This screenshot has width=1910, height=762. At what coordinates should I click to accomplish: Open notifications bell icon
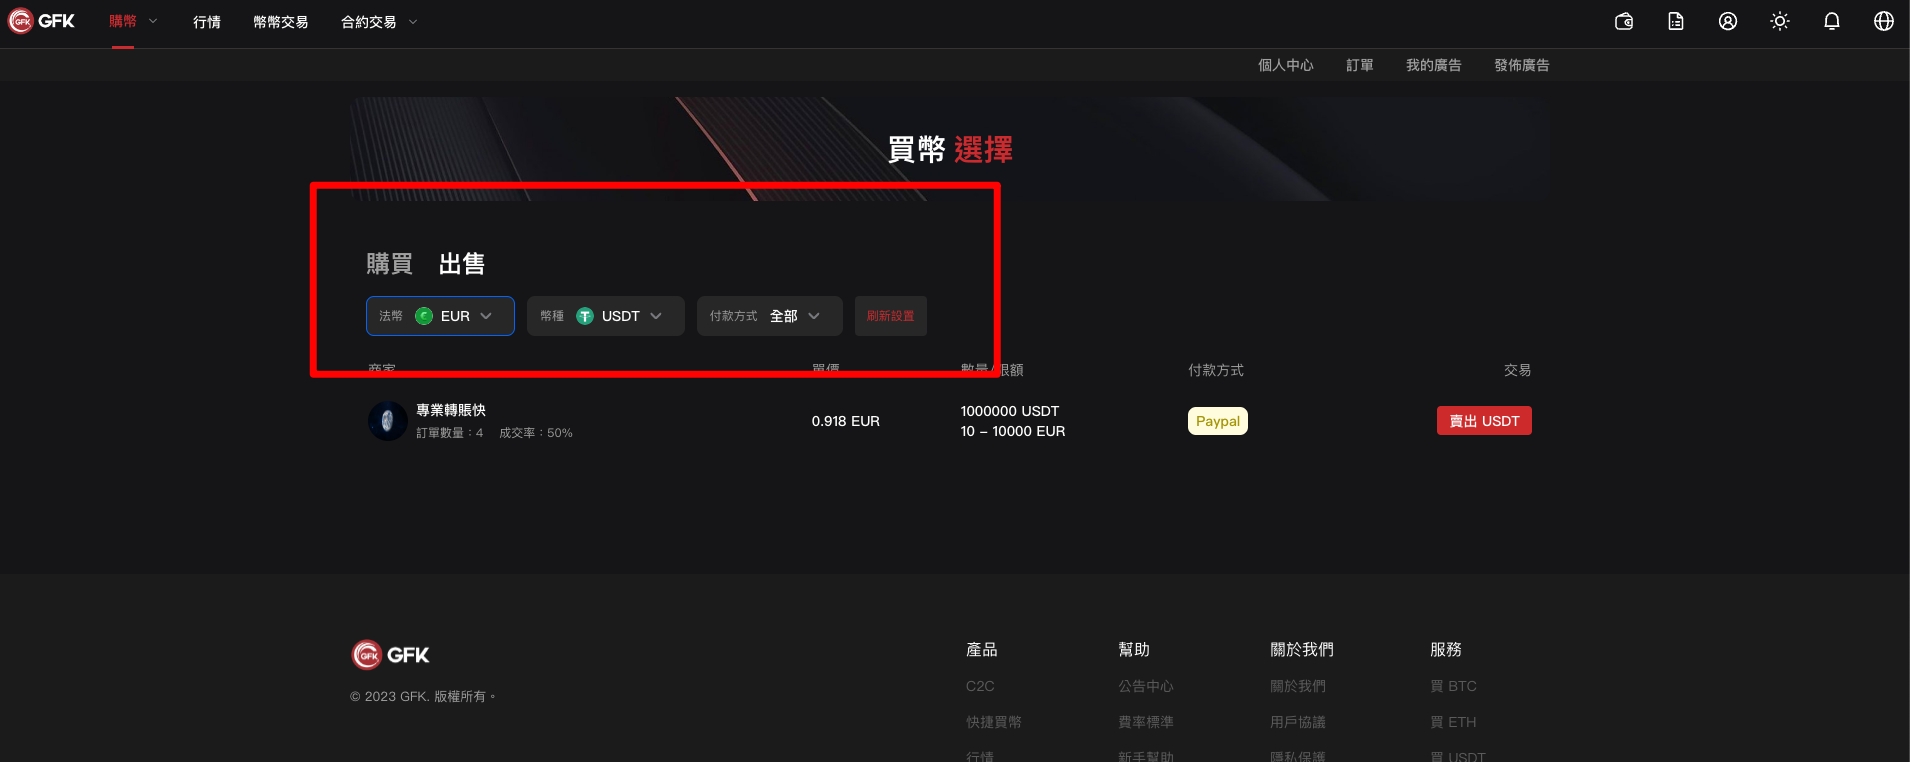pos(1832,21)
